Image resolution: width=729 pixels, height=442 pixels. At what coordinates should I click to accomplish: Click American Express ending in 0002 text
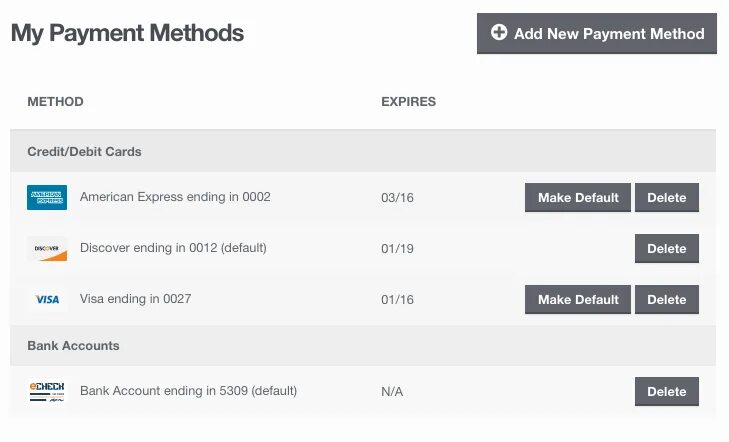(175, 197)
